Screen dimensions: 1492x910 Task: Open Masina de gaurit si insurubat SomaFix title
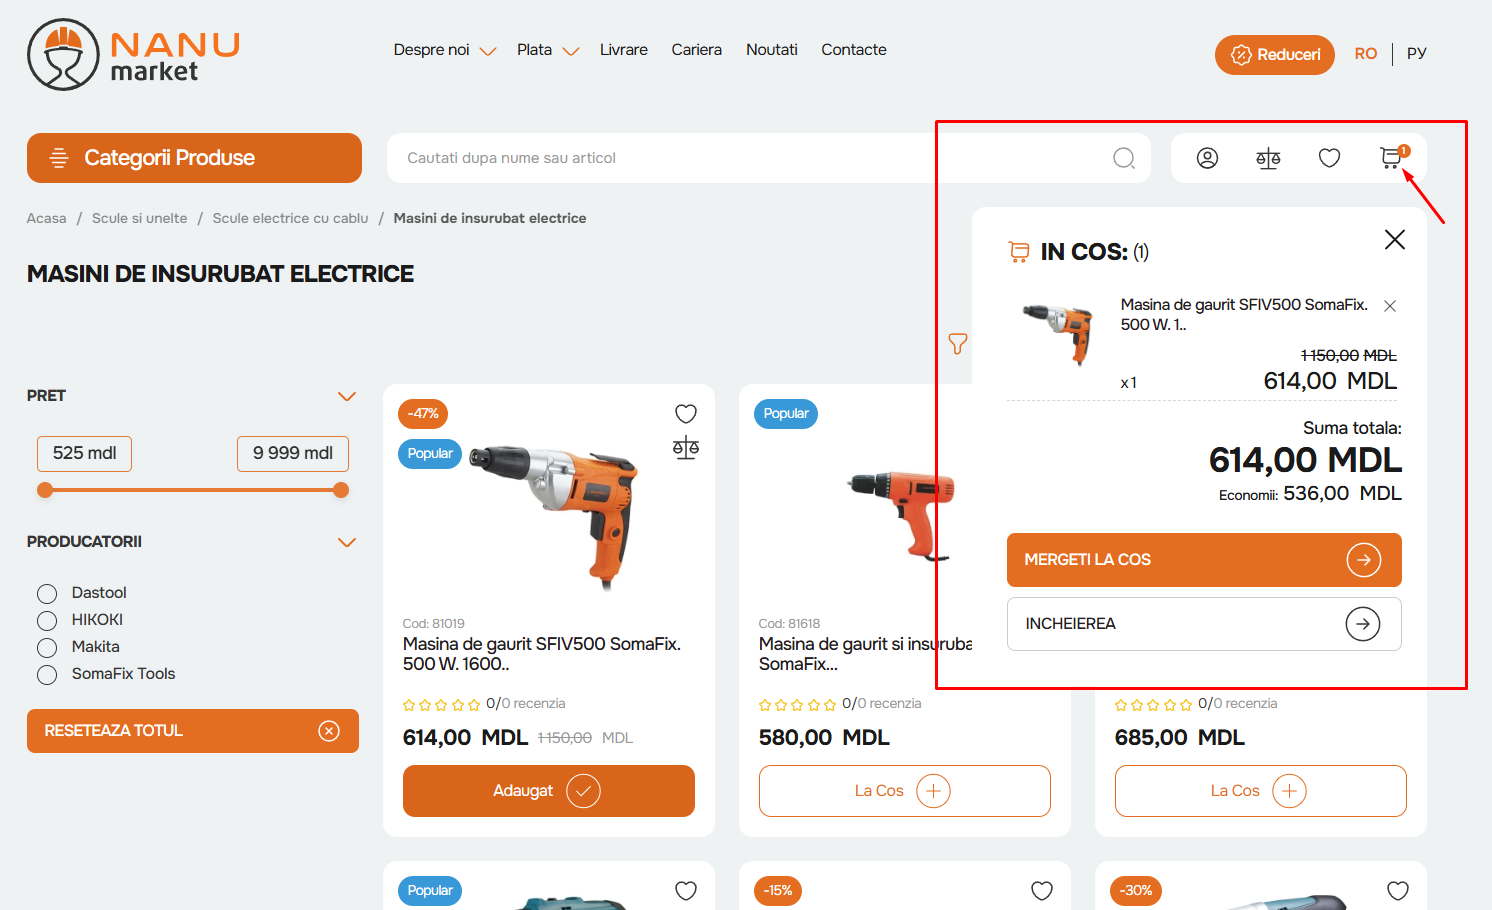click(866, 654)
